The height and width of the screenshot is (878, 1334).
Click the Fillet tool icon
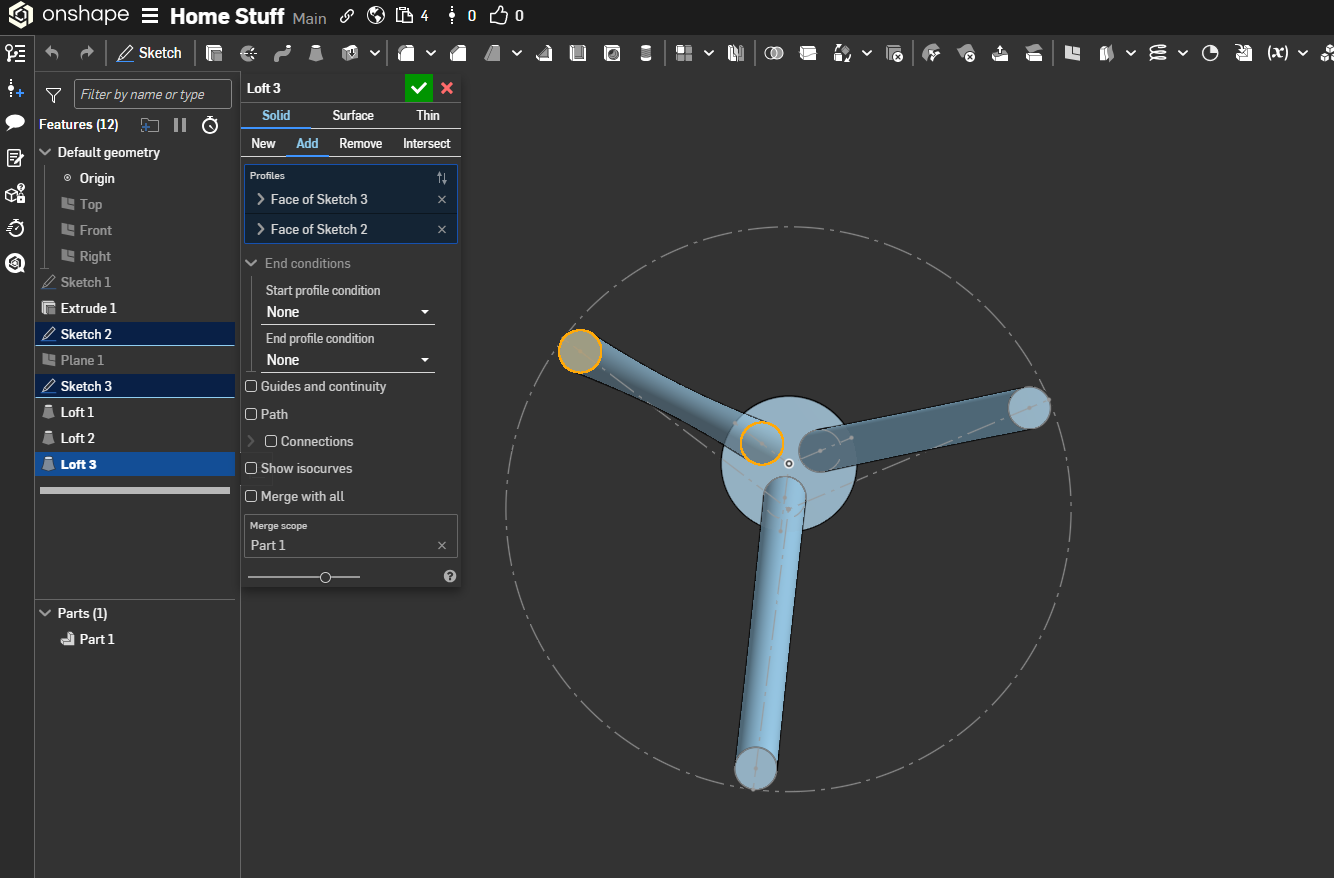(x=406, y=53)
